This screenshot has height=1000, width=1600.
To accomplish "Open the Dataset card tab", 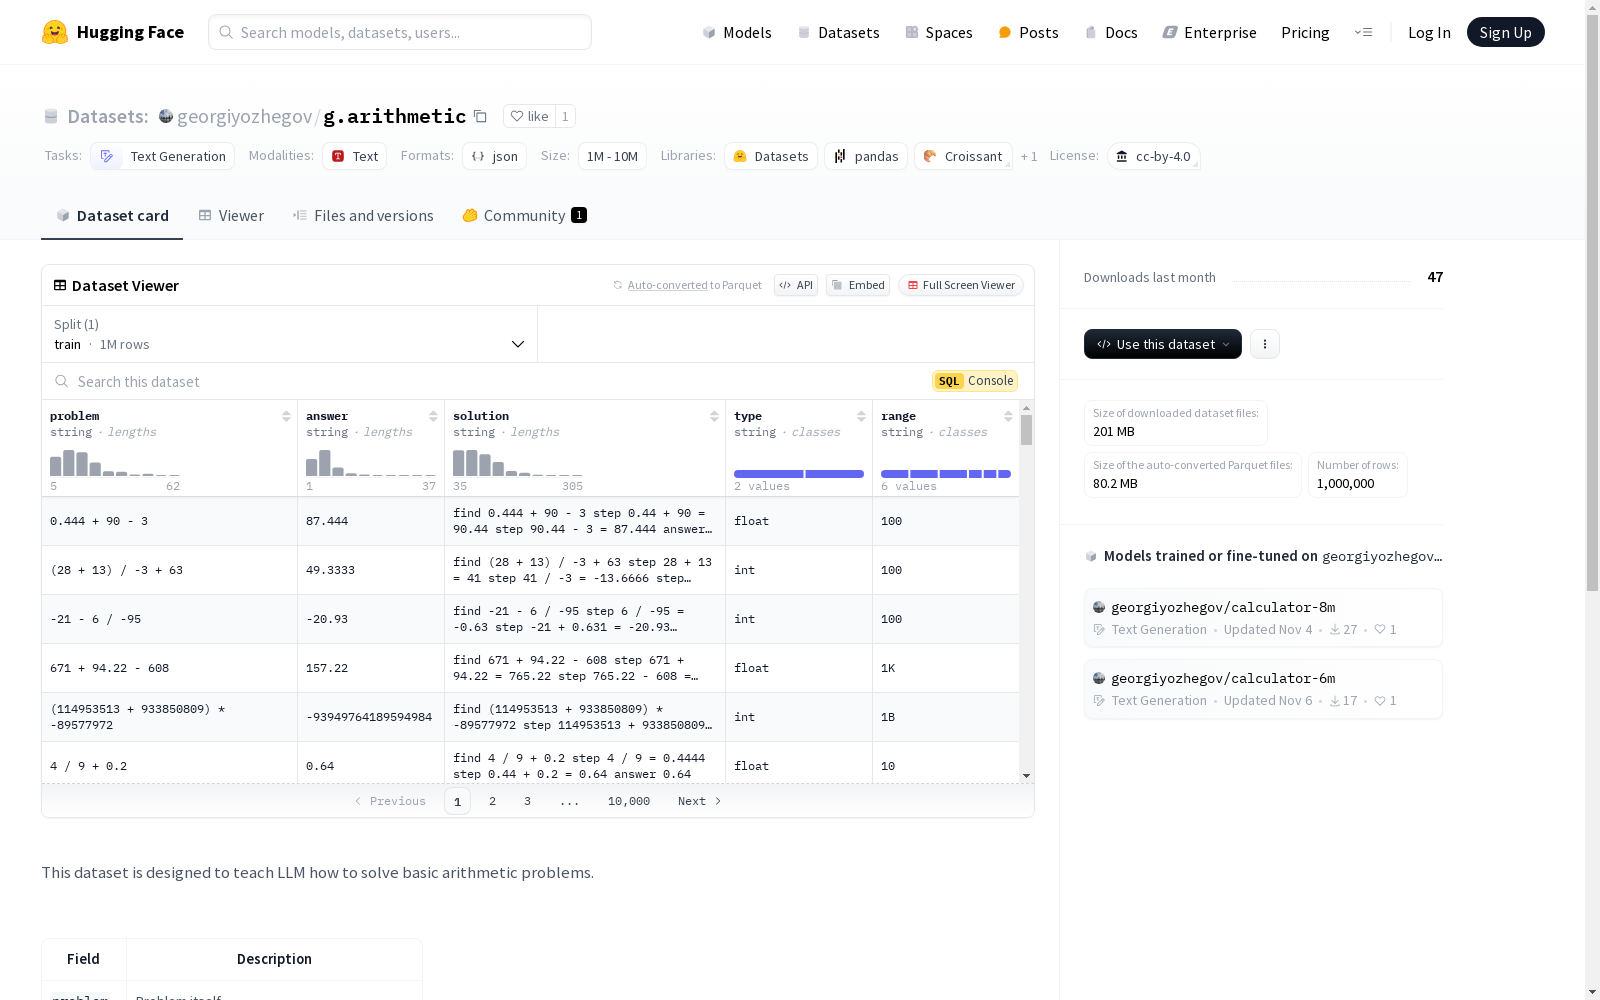I will [x=112, y=216].
